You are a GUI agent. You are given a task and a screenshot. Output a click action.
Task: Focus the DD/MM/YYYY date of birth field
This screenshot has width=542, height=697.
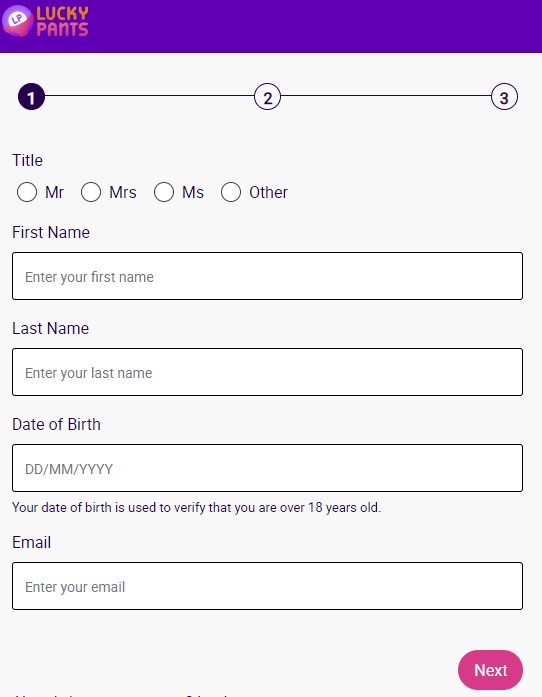tap(267, 468)
